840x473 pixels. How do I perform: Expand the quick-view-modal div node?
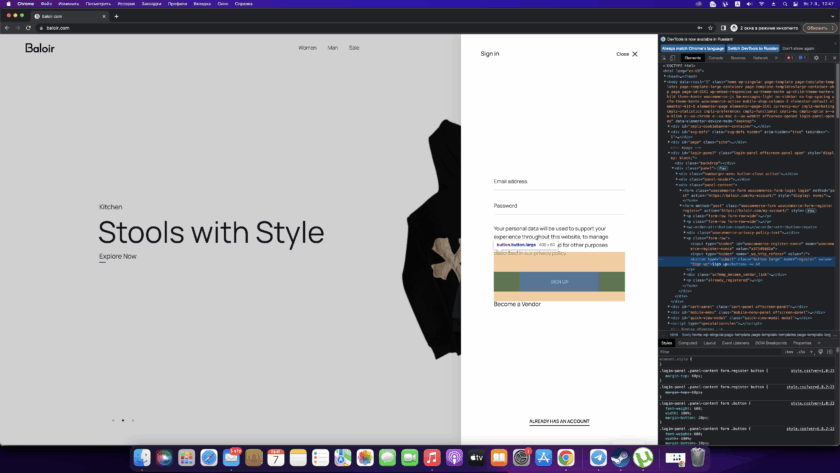point(669,318)
